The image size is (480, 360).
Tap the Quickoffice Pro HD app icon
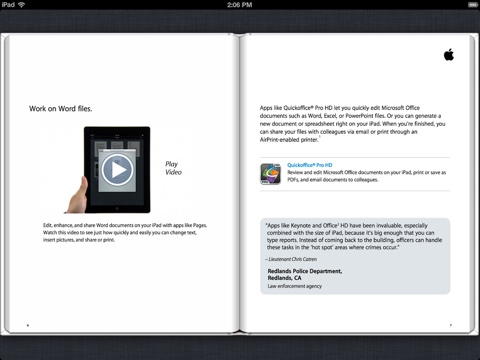[x=270, y=174]
